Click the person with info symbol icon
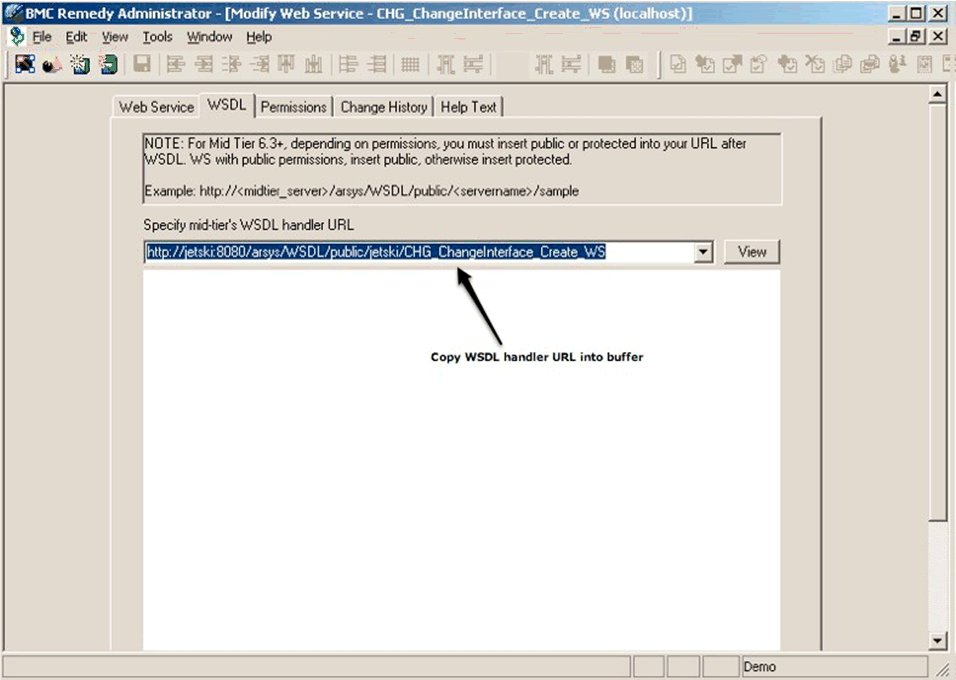Image resolution: width=956 pixels, height=680 pixels. pos(897,64)
